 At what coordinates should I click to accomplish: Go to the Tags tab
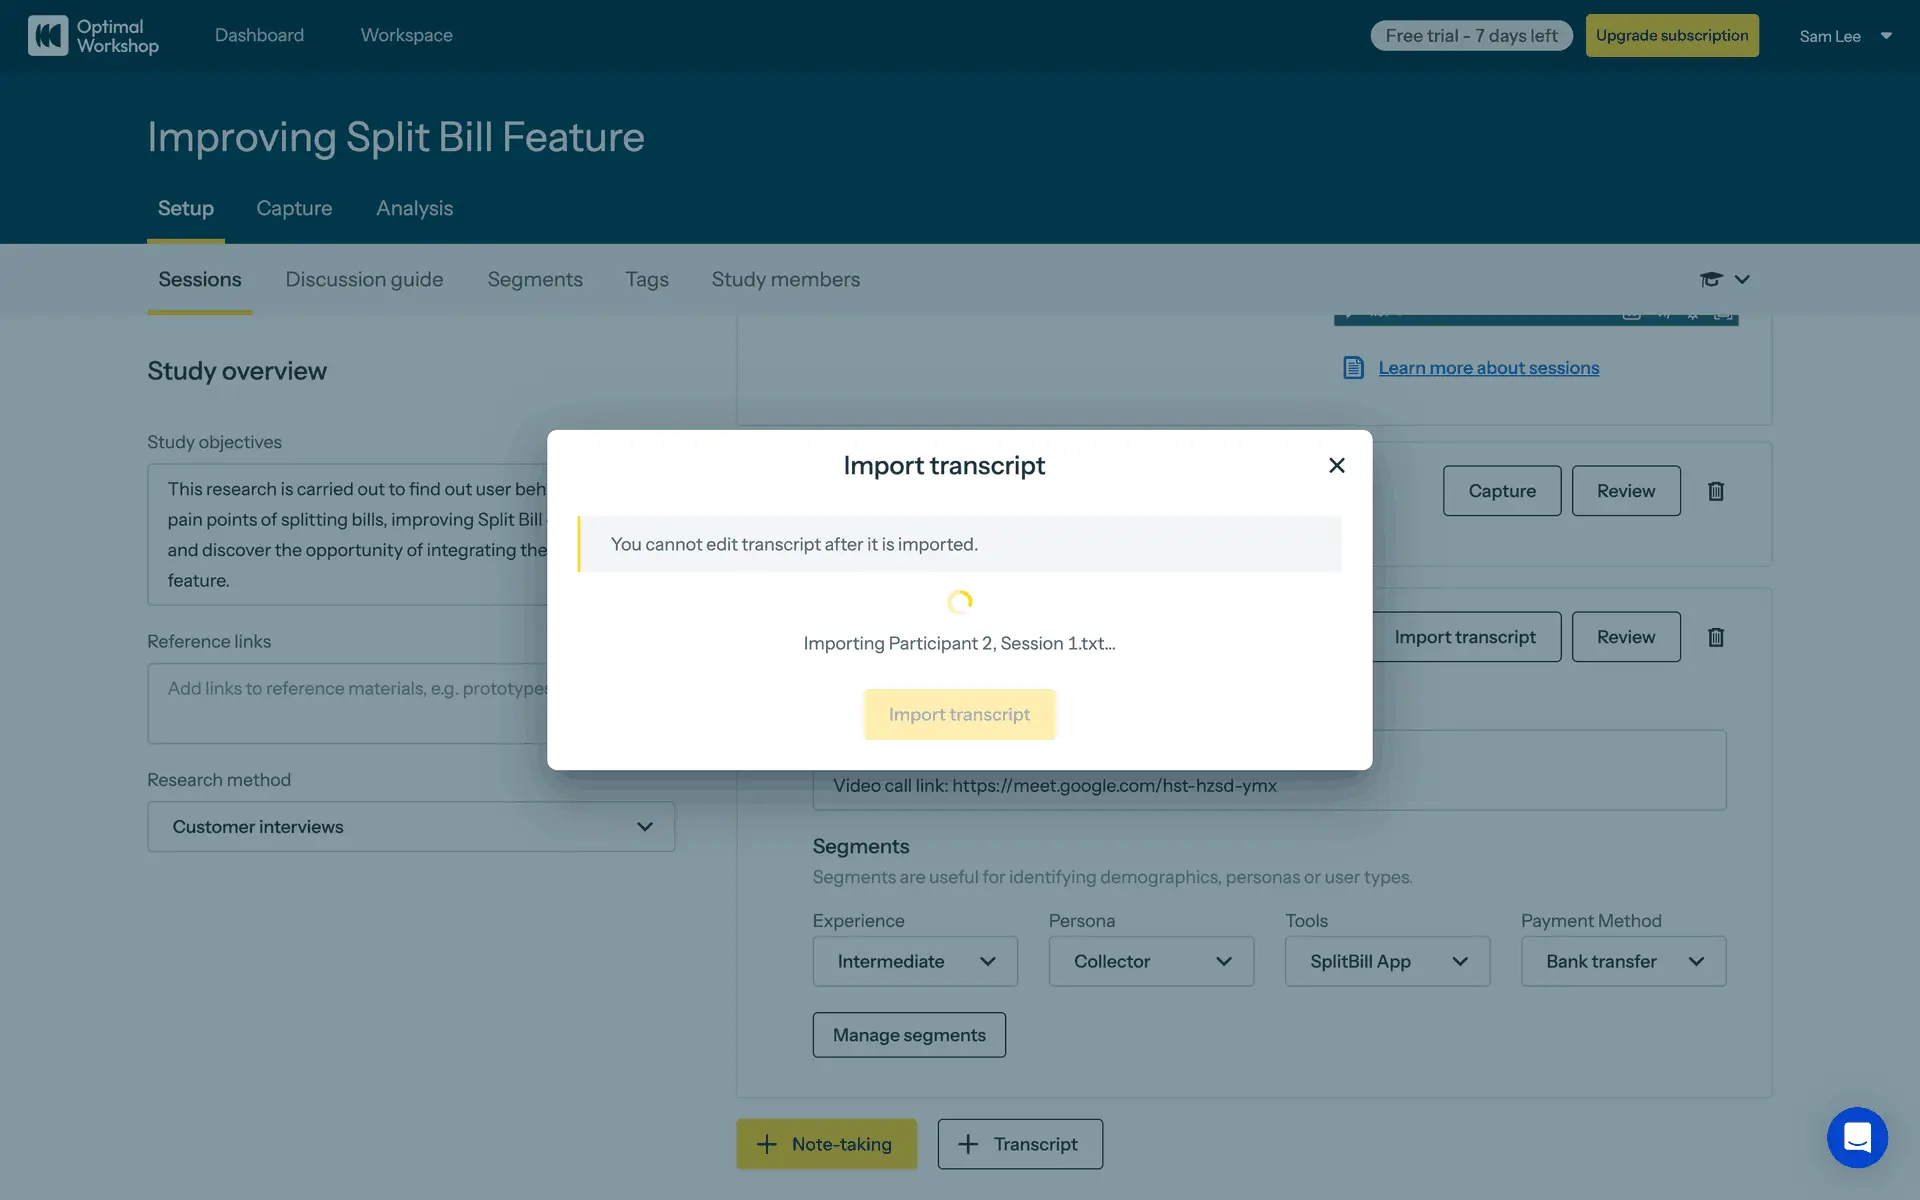647,280
